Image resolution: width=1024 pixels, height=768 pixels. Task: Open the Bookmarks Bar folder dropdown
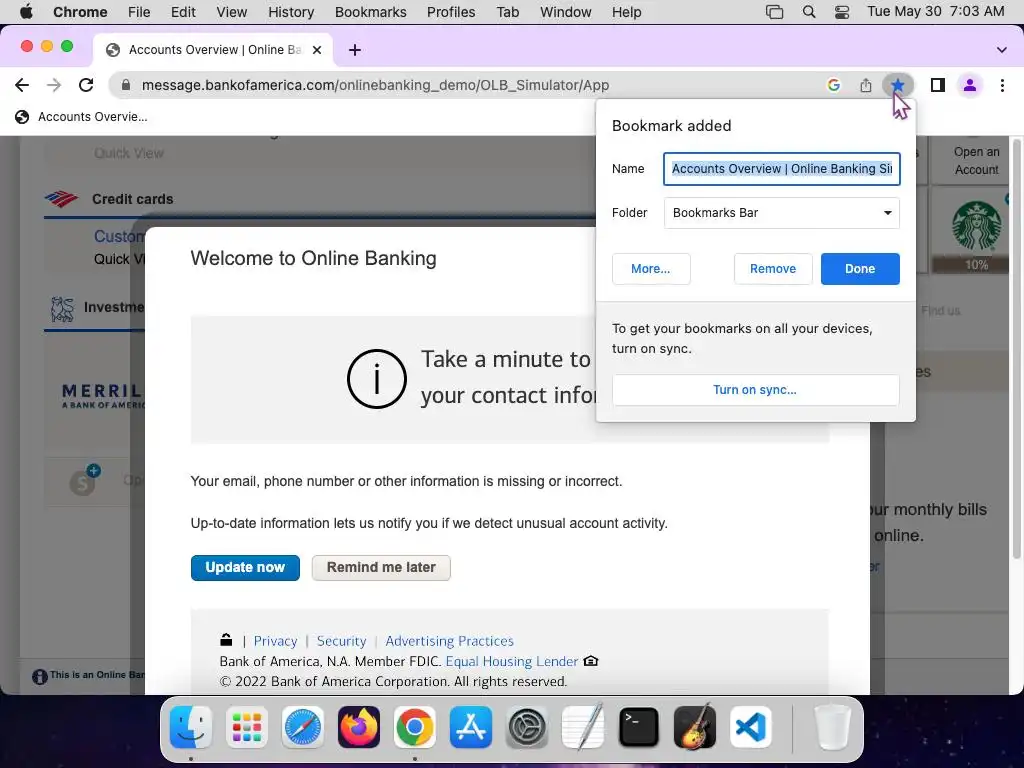[x=782, y=213]
